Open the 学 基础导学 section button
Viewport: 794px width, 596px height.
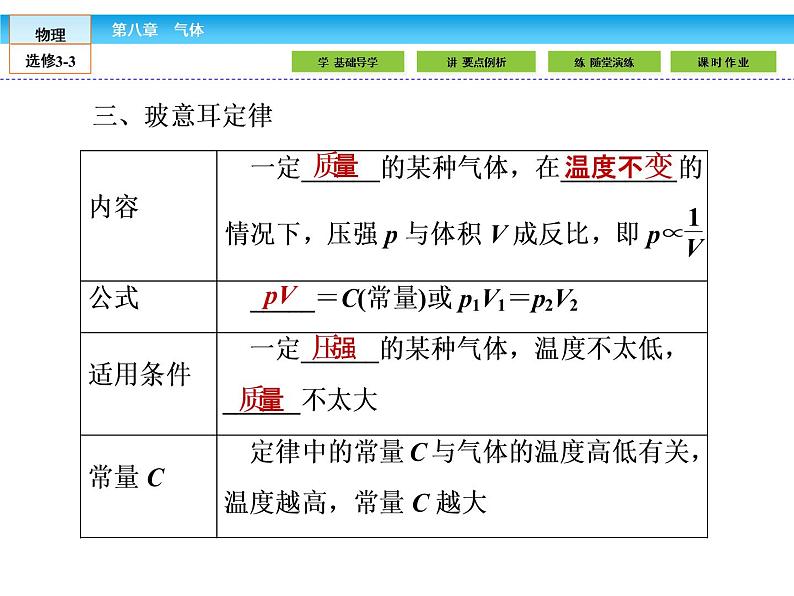[x=348, y=62]
